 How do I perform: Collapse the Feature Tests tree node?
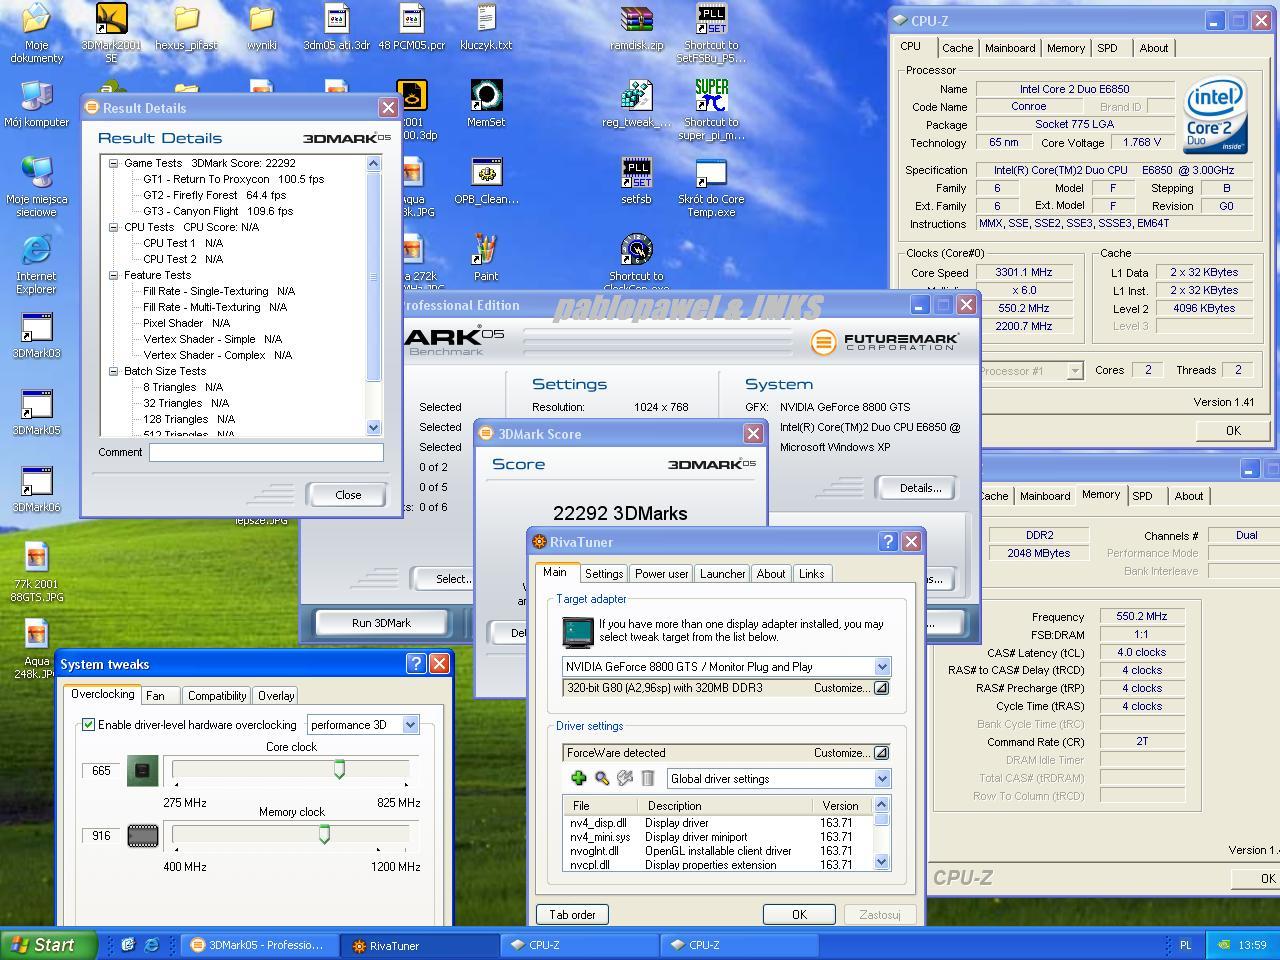pyautogui.click(x=113, y=275)
